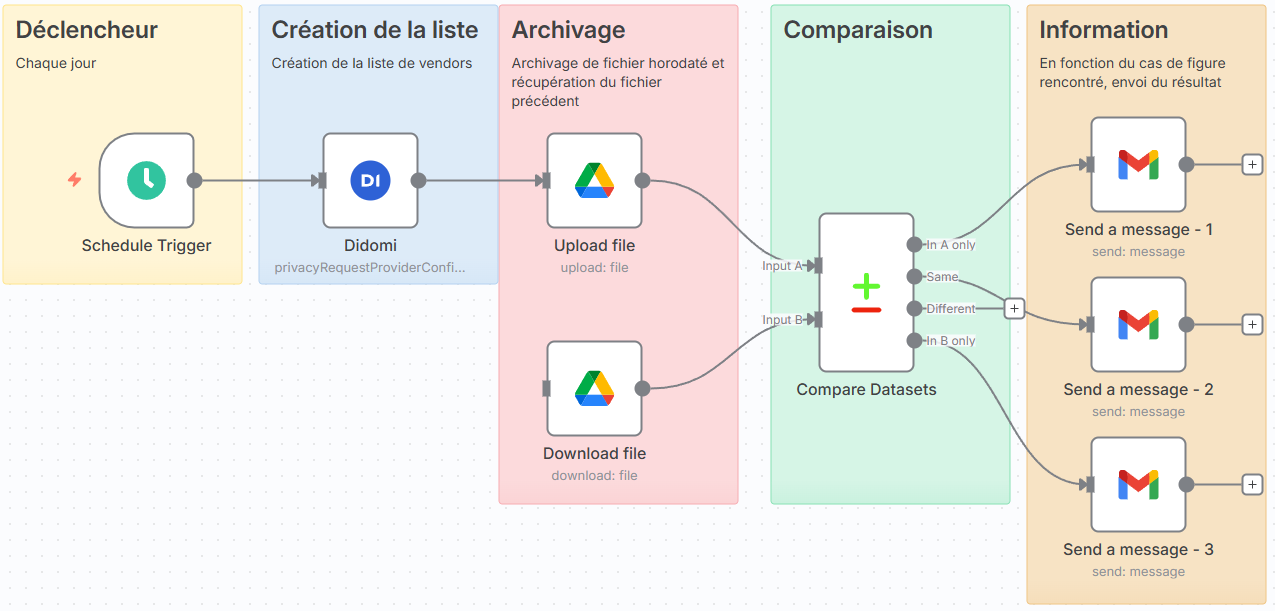This screenshot has height=611, width=1275.
Task: Select the Schedule Trigger clock node
Action: pyautogui.click(x=147, y=181)
